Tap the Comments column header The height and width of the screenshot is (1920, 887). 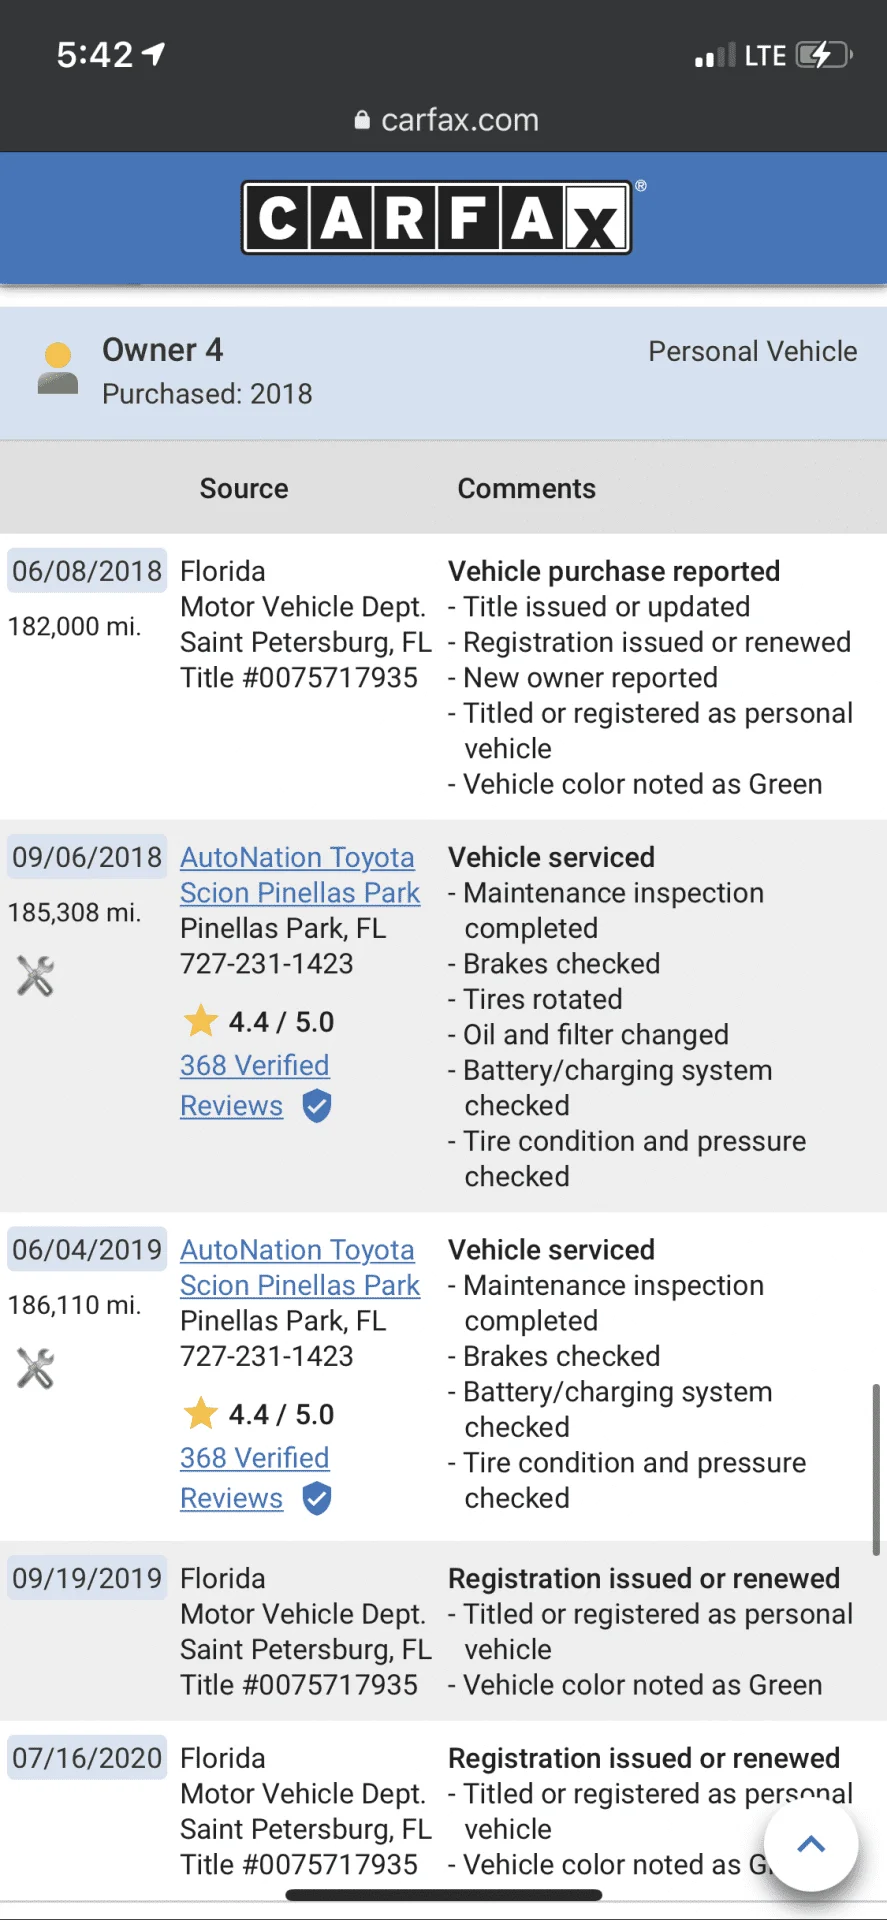click(x=527, y=488)
